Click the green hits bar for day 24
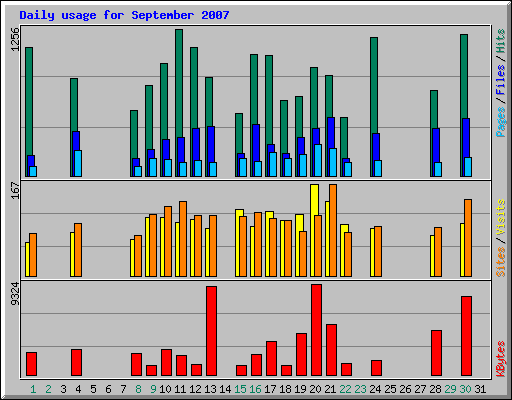 pos(374,85)
